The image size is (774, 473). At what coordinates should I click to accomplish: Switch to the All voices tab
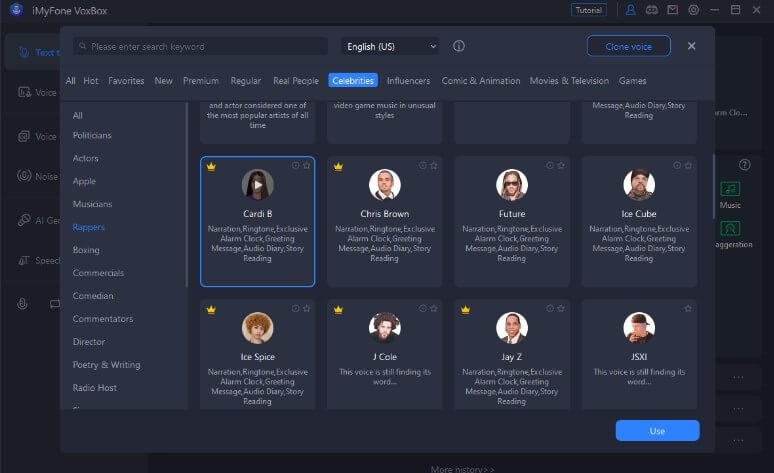click(x=71, y=80)
